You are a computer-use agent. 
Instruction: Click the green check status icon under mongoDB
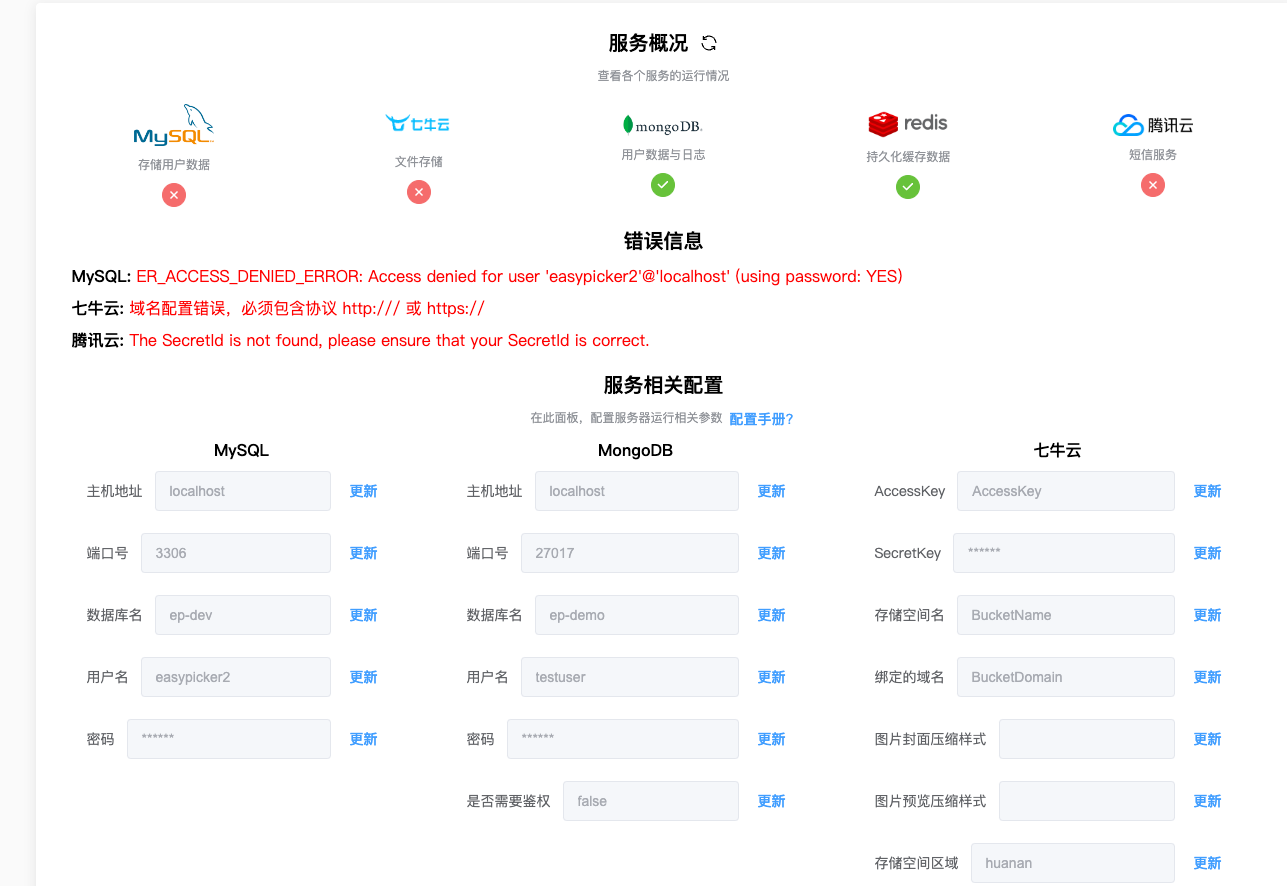click(663, 185)
